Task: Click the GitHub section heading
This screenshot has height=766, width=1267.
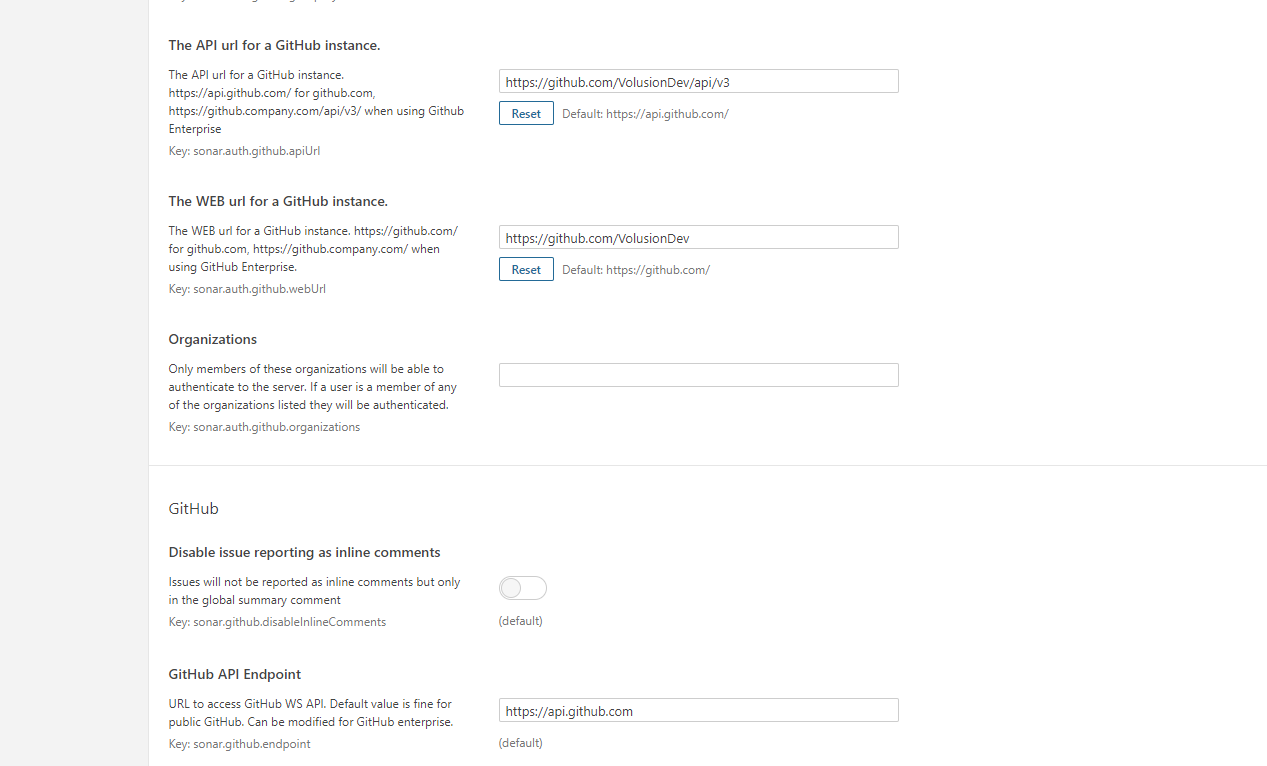Action: pyautogui.click(x=193, y=509)
